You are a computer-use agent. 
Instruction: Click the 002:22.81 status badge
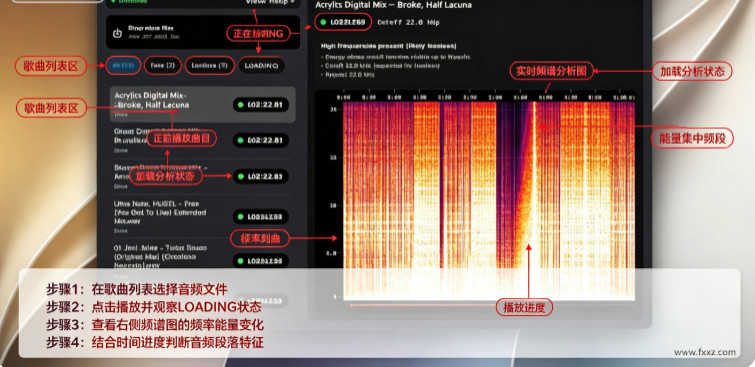point(260,140)
